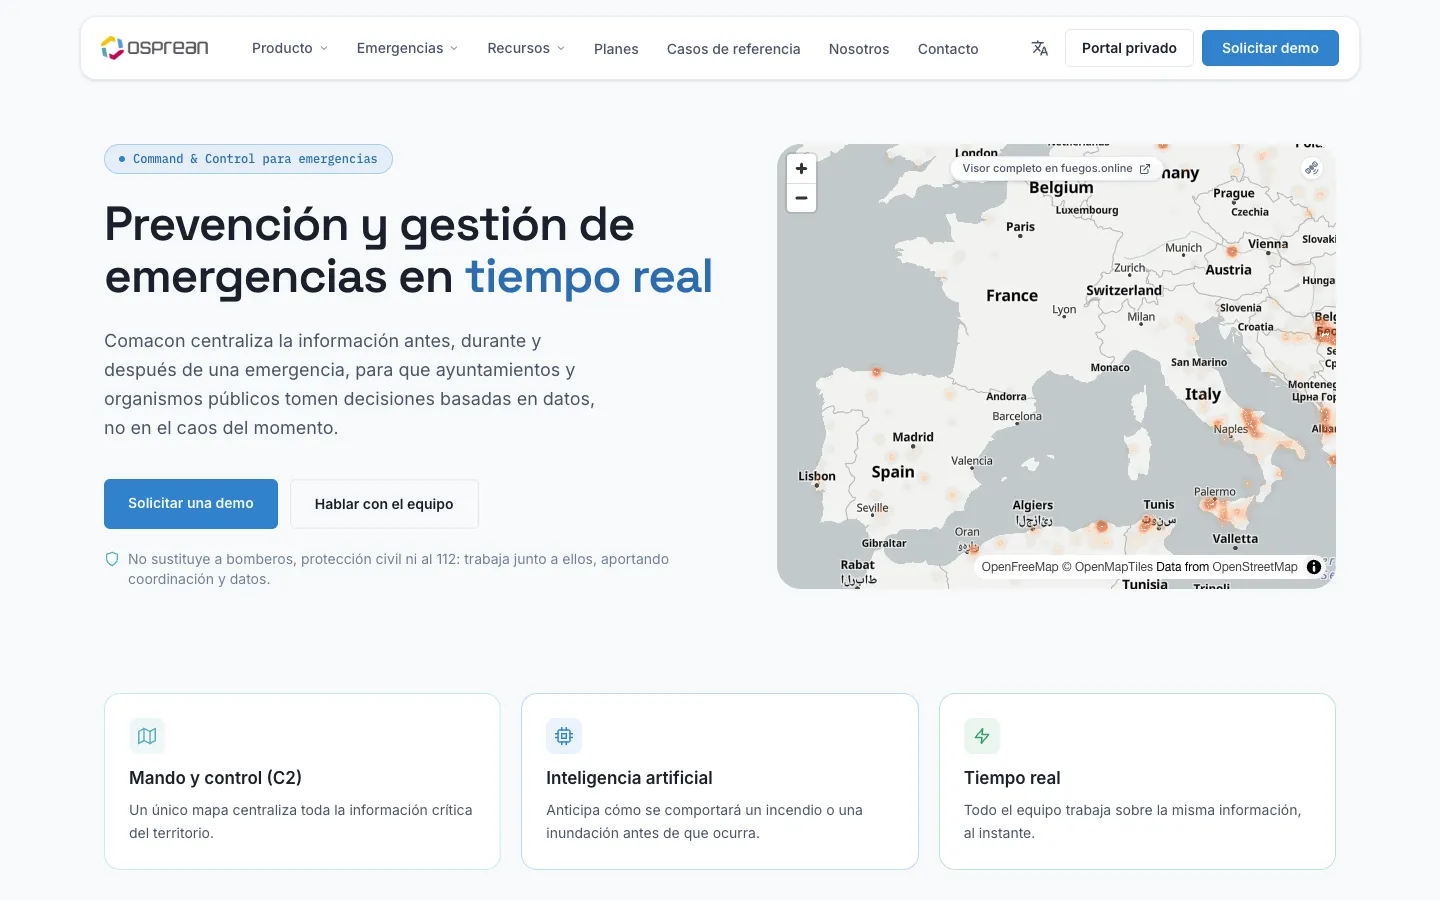Viewport: 1440px width, 900px height.
Task: Expand the Producto menu
Action: coord(290,48)
